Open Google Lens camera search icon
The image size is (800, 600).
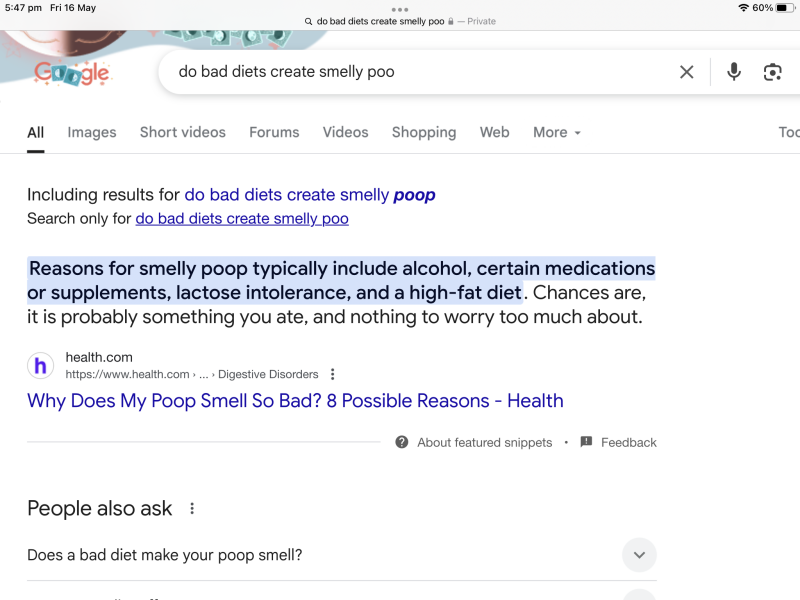(x=772, y=72)
